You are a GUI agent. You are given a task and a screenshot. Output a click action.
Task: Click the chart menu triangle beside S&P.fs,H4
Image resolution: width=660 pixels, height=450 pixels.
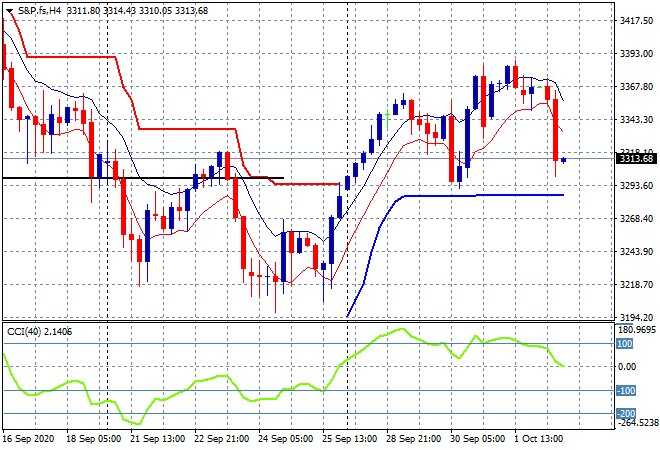click(9, 11)
